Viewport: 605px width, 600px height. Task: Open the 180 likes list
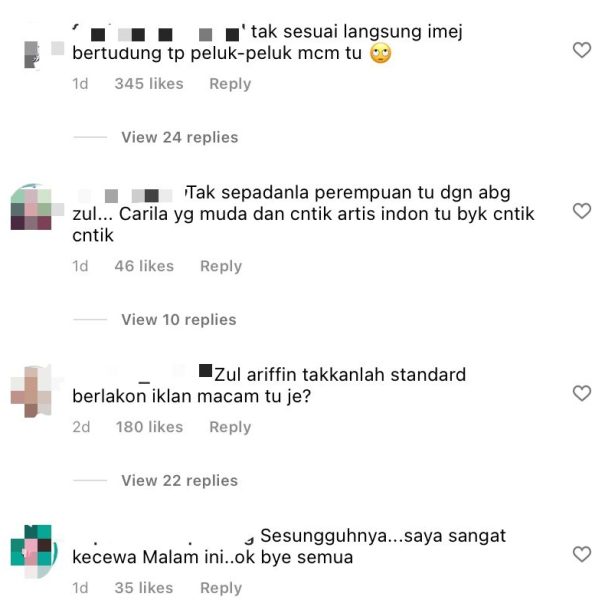click(149, 427)
